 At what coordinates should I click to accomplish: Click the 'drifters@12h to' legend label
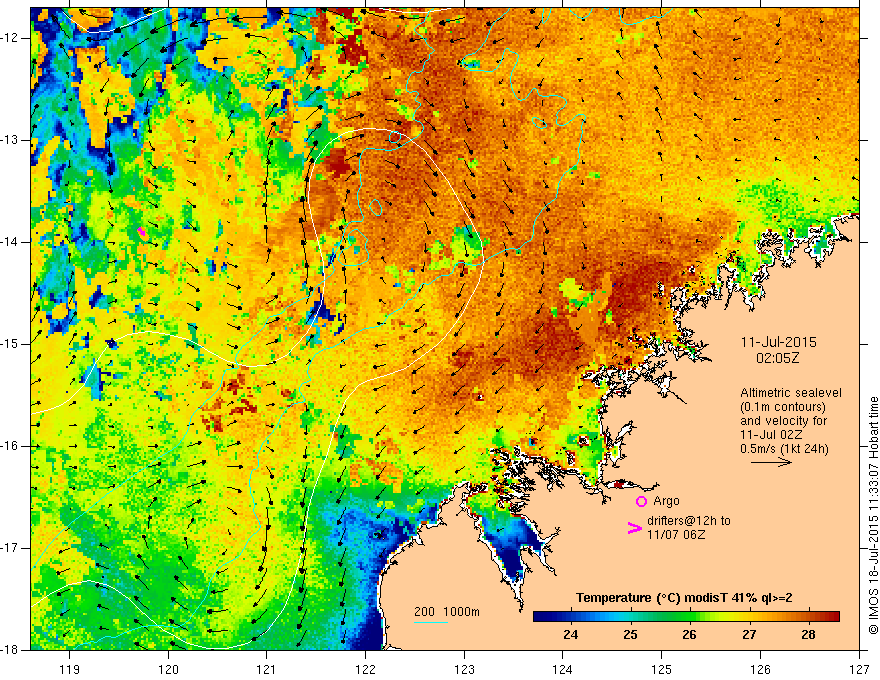point(689,521)
